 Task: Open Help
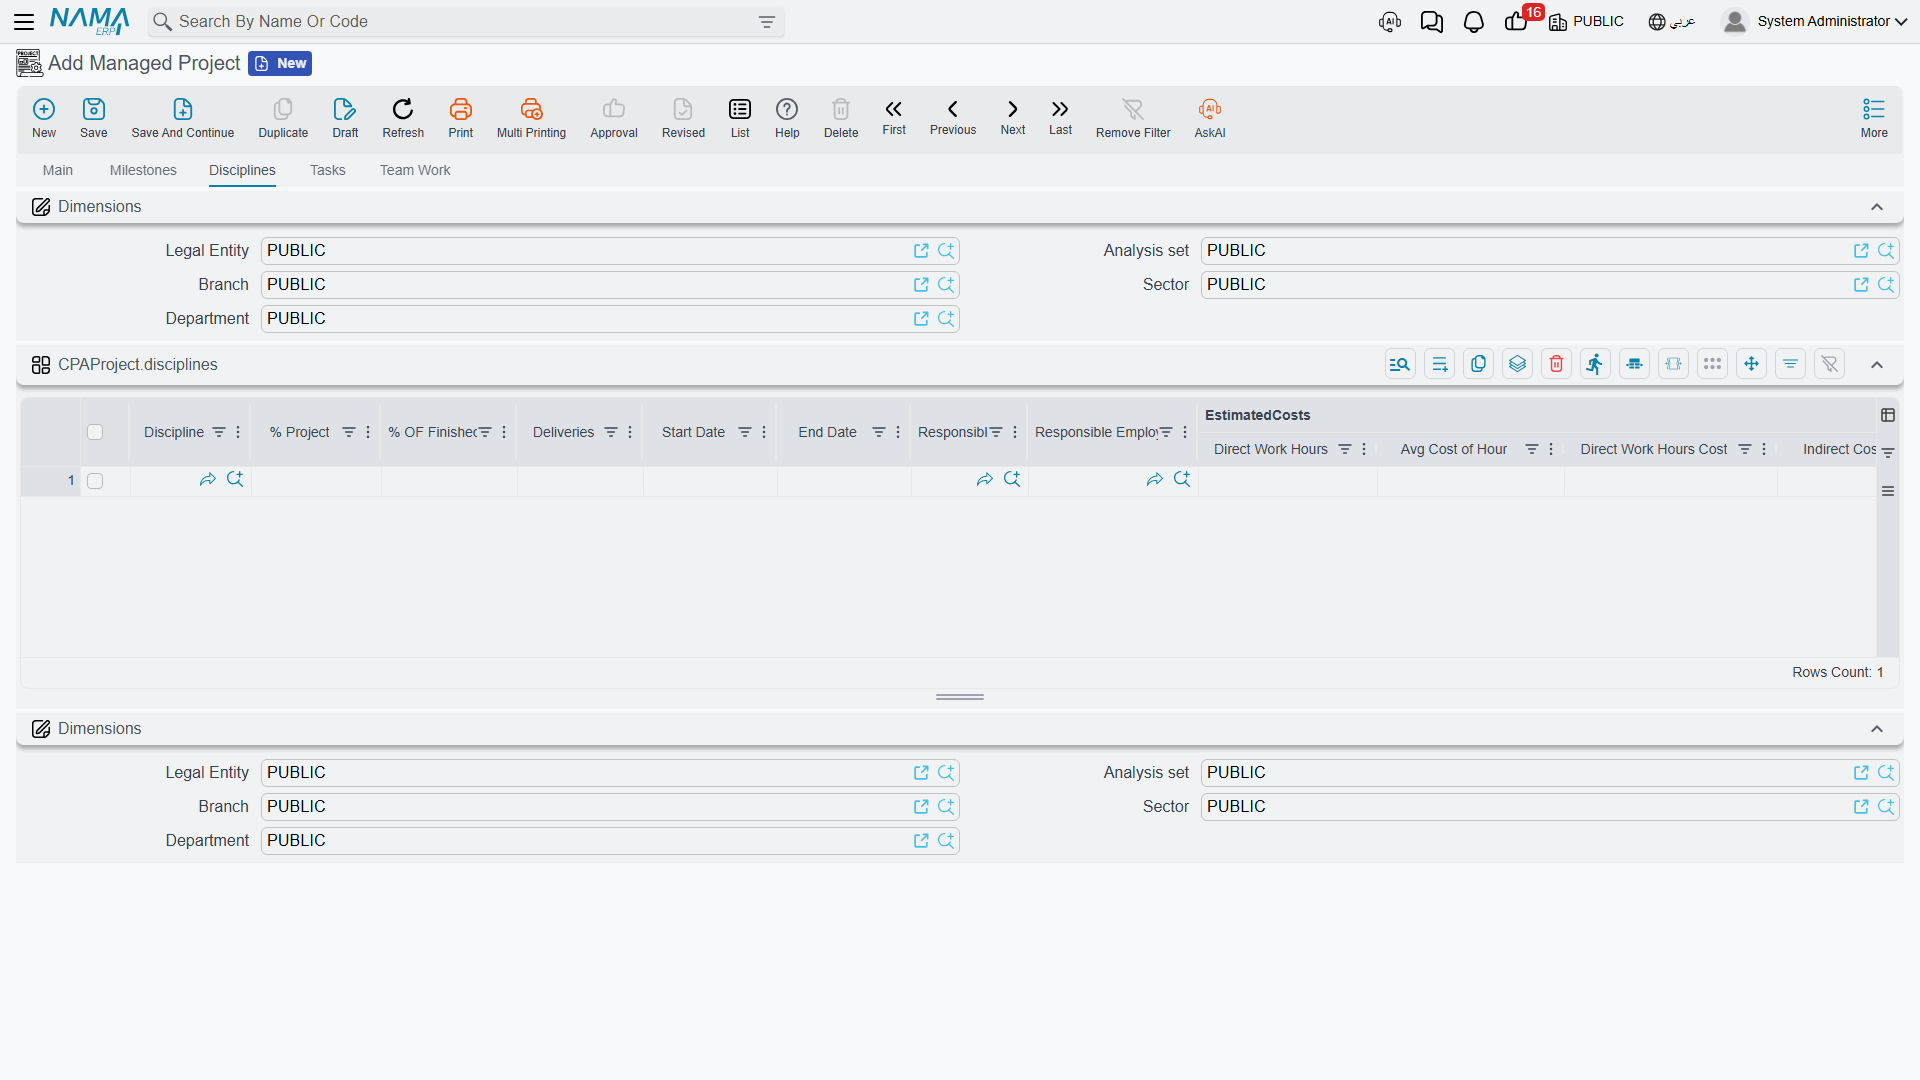787,118
